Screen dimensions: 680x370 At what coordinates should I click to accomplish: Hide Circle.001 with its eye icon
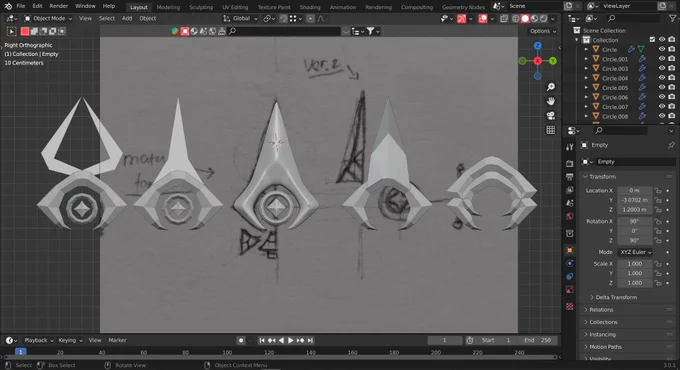(662, 59)
